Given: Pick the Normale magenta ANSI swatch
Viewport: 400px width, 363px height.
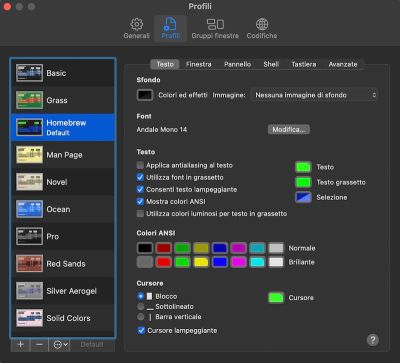Looking at the screenshot, I should [238, 248].
